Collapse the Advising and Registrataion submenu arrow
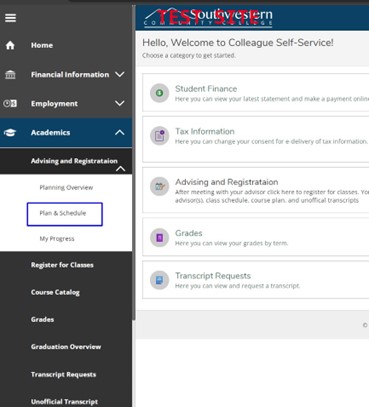Image resolution: width=369 pixels, height=407 pixels. 120,169
